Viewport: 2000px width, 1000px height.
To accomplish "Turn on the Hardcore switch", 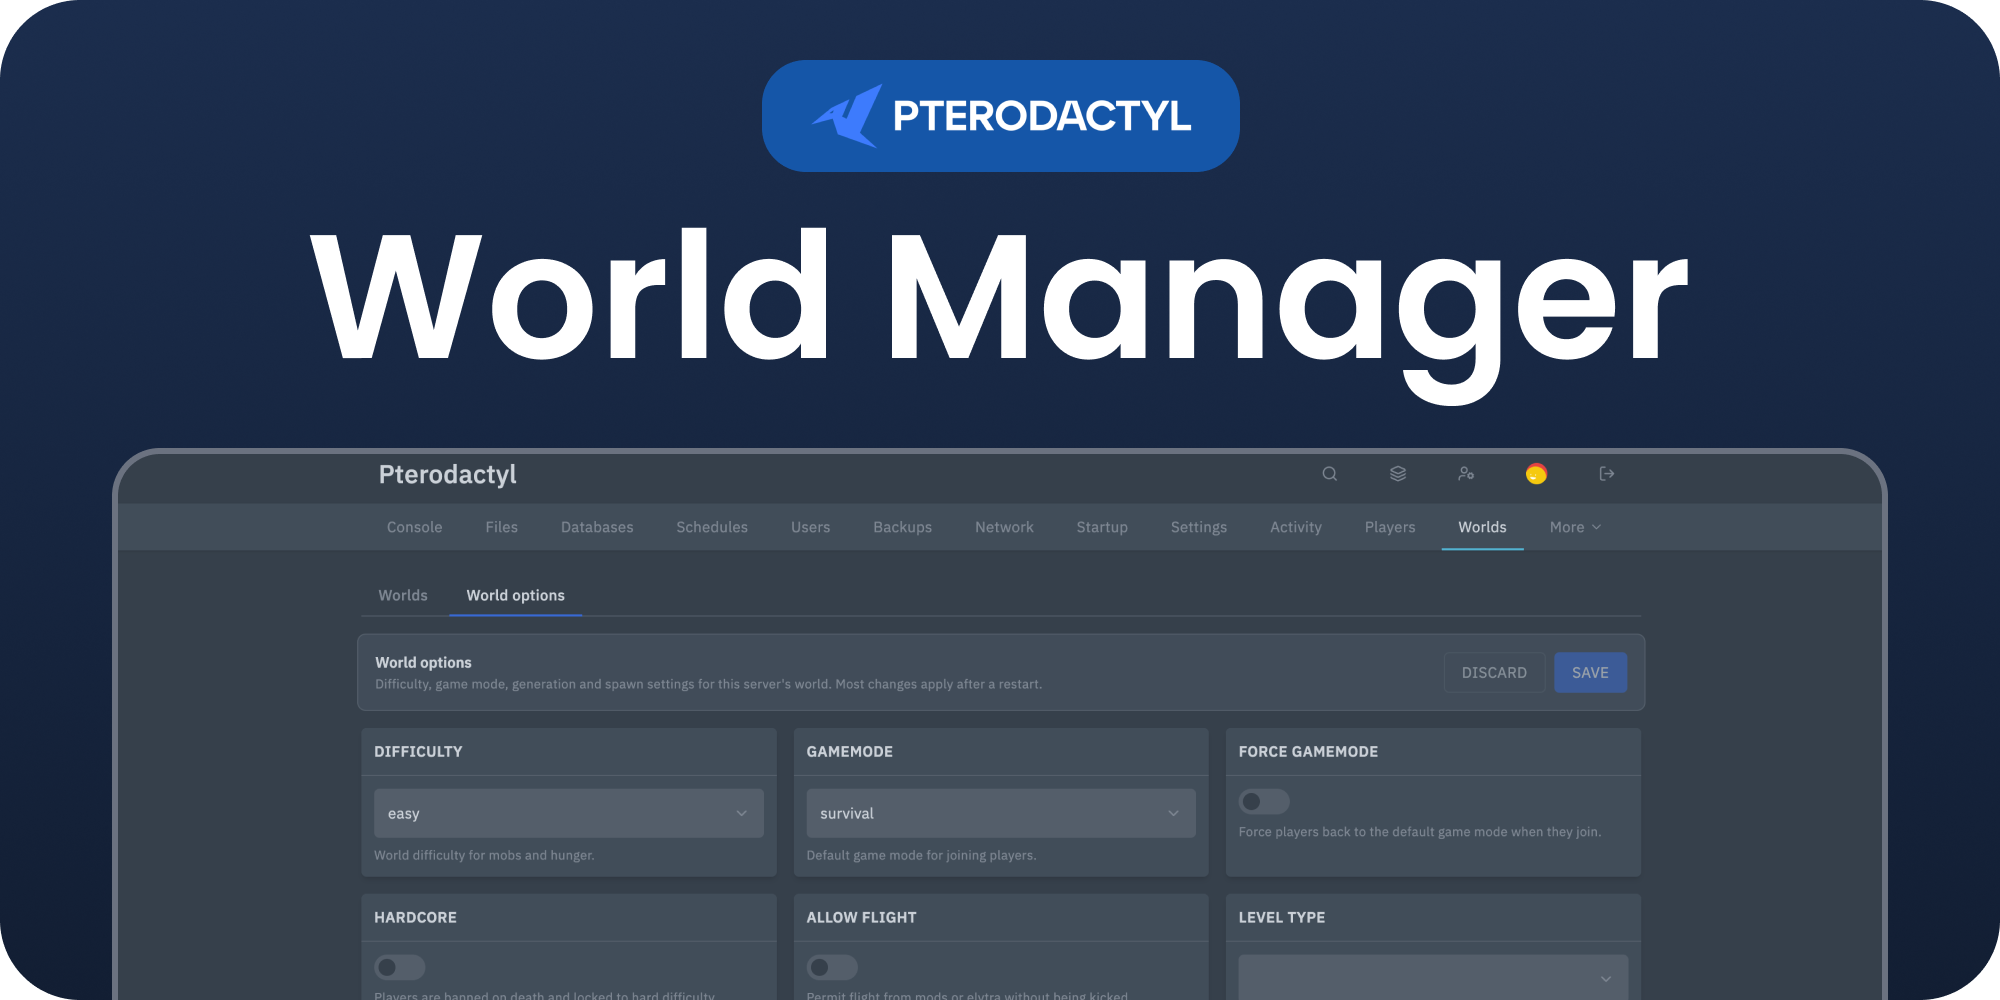I will click(x=400, y=967).
